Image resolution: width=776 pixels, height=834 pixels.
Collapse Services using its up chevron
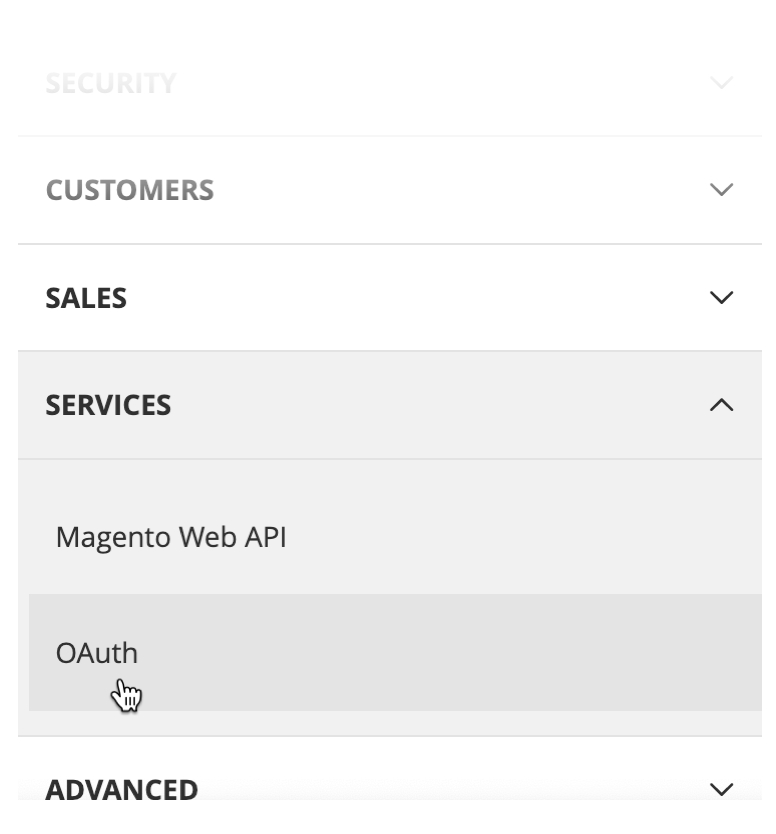click(x=721, y=405)
